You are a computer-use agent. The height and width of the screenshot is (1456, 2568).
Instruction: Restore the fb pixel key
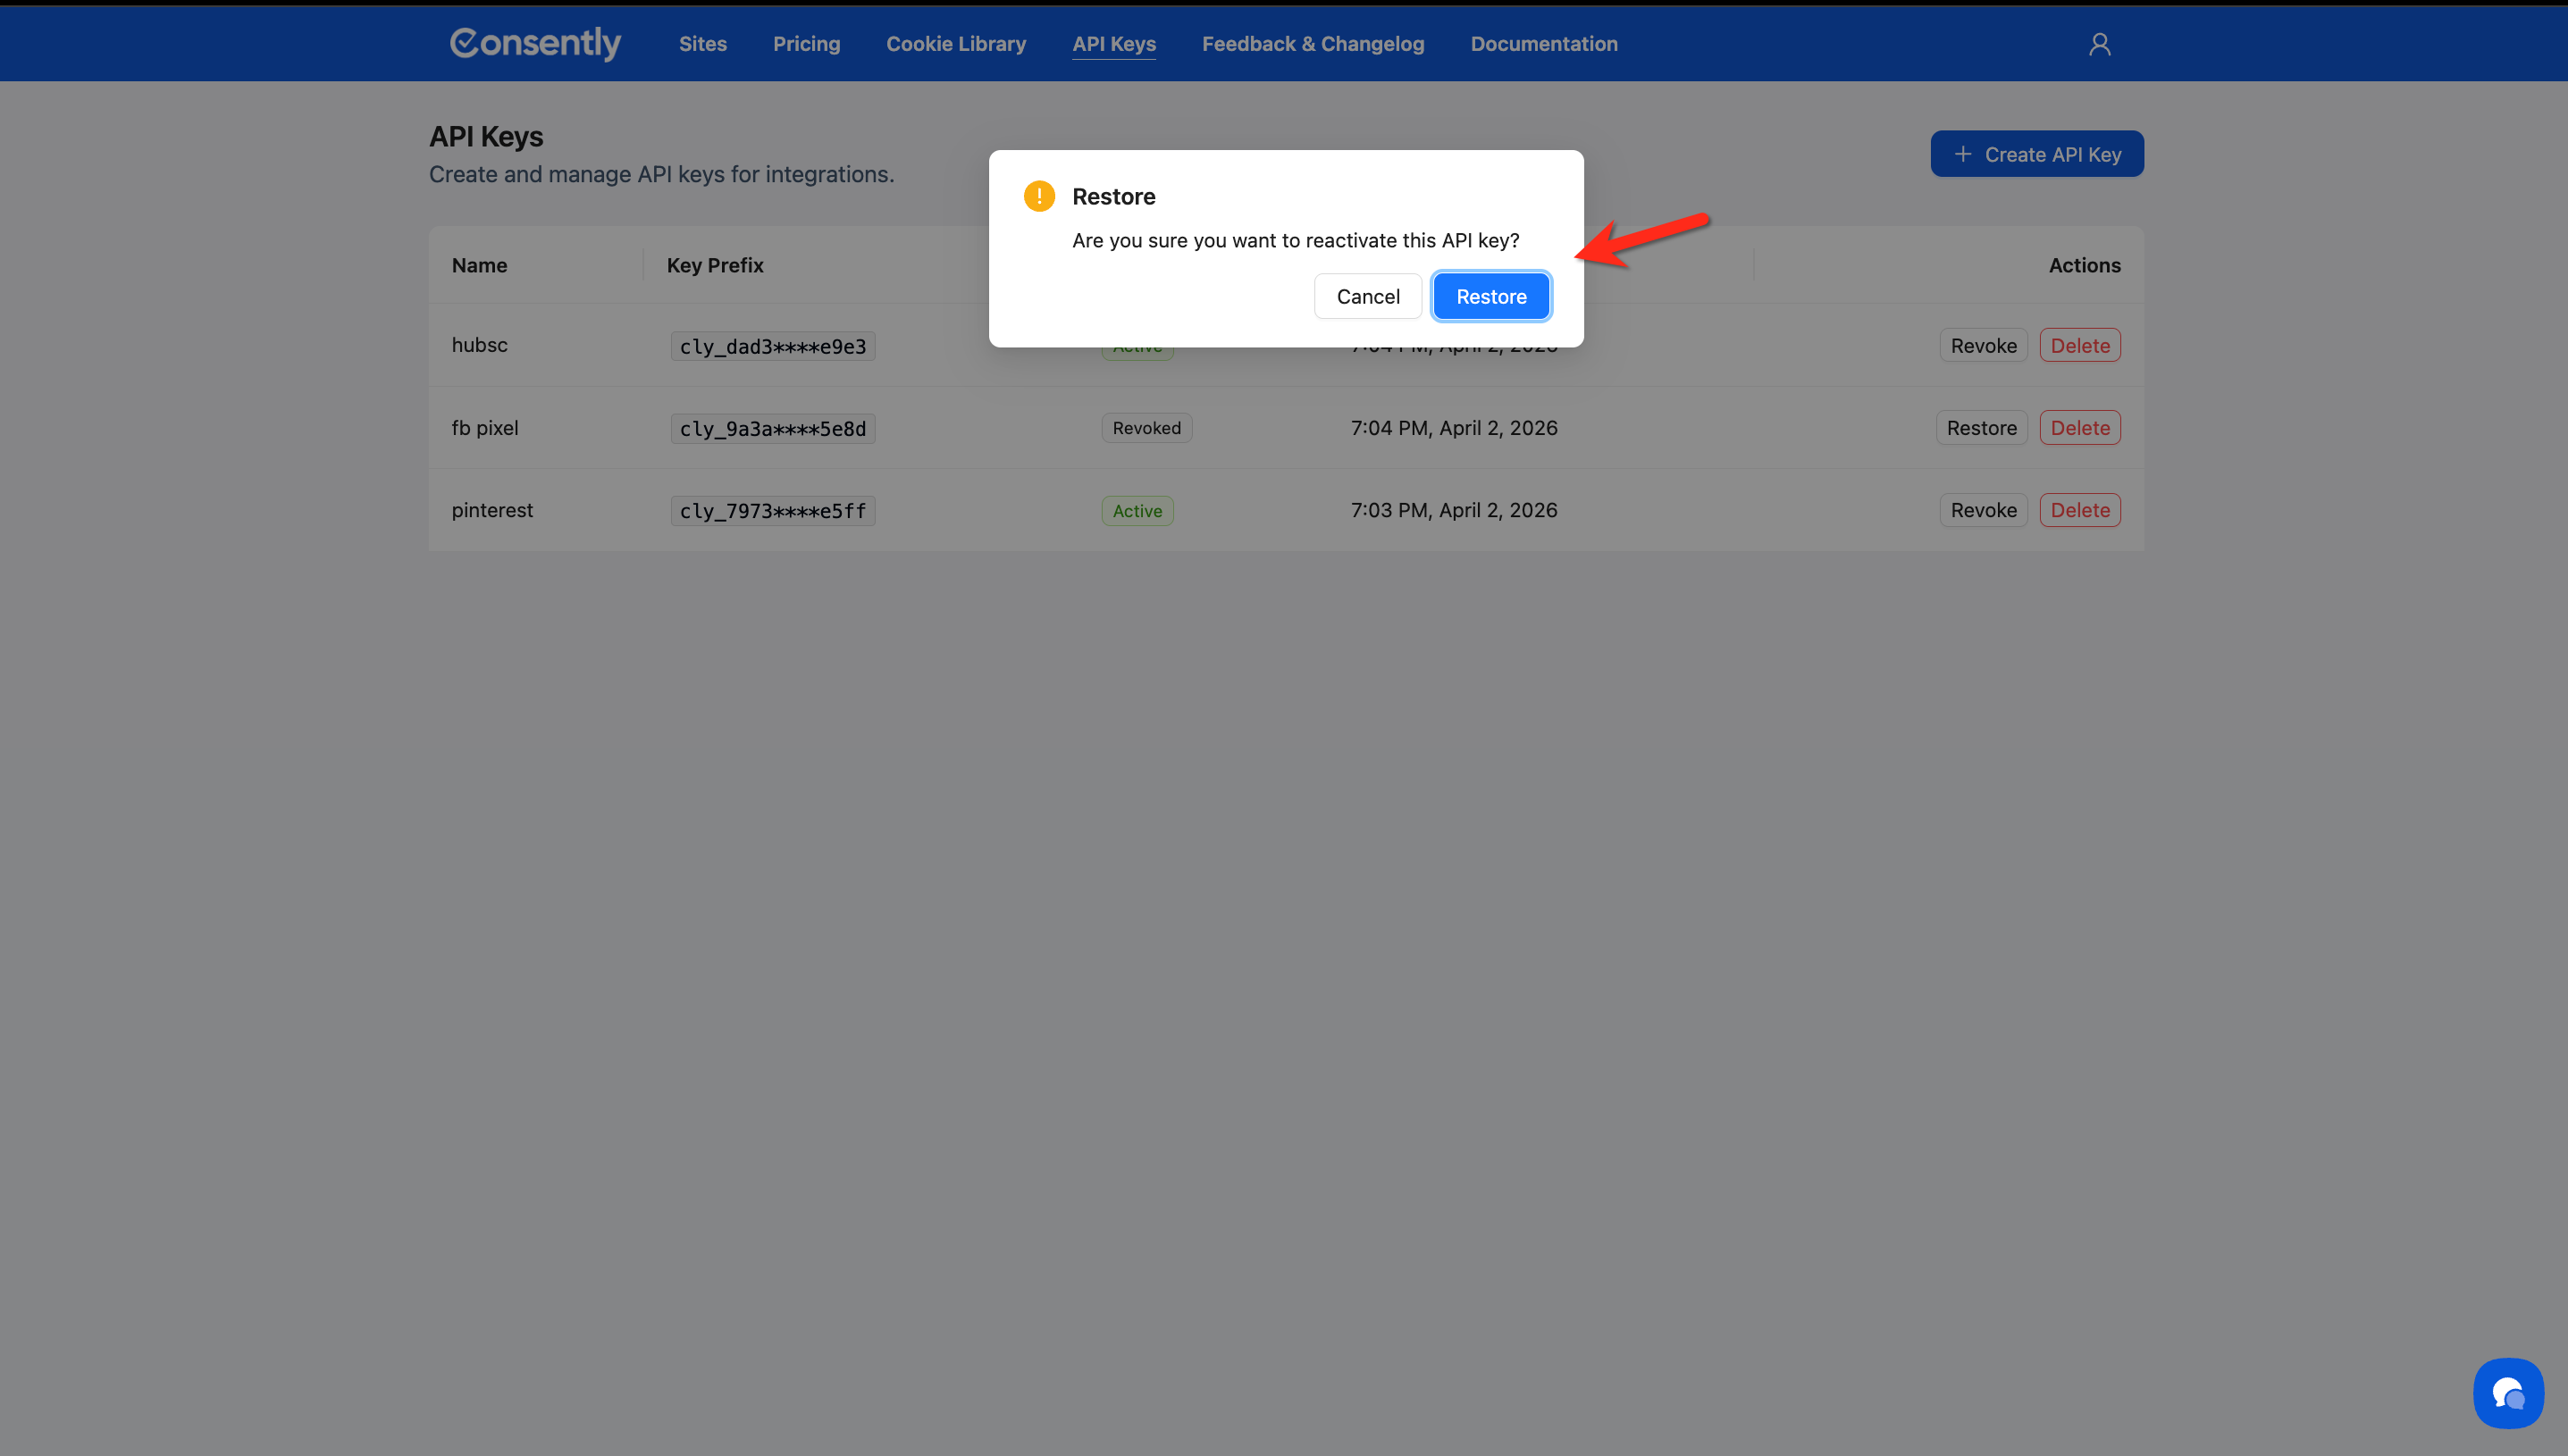(1980, 428)
